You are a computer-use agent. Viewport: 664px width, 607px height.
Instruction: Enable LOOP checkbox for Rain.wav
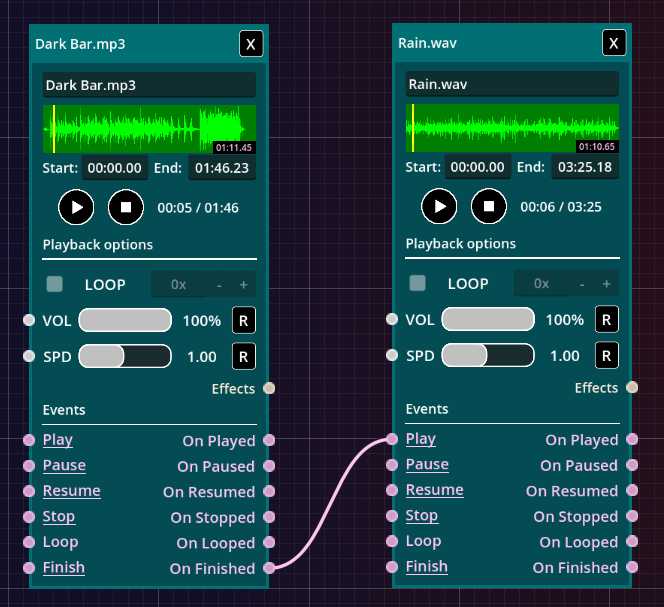417,283
